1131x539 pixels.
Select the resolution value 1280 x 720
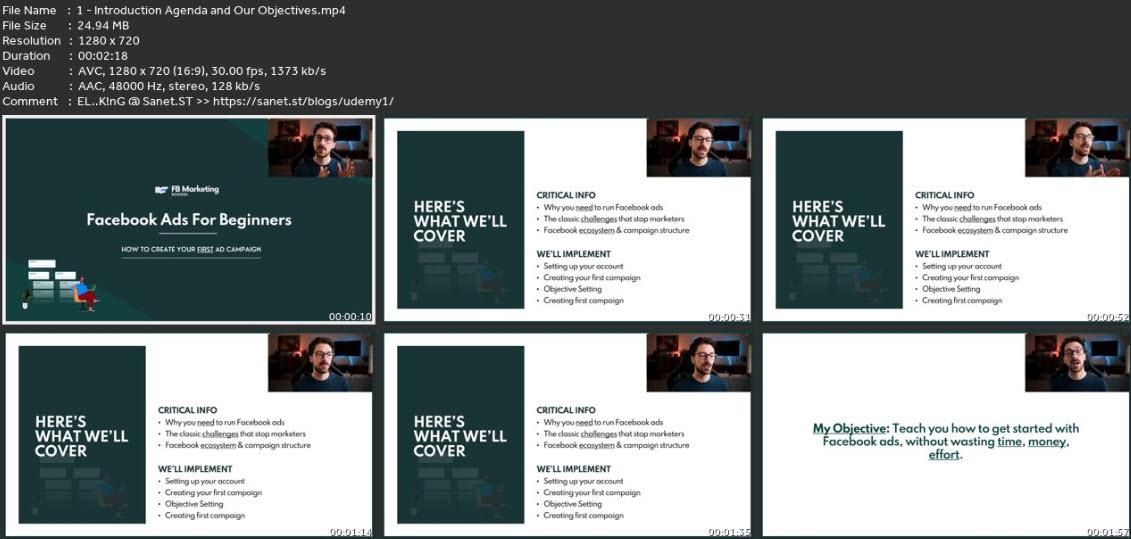tap(108, 40)
